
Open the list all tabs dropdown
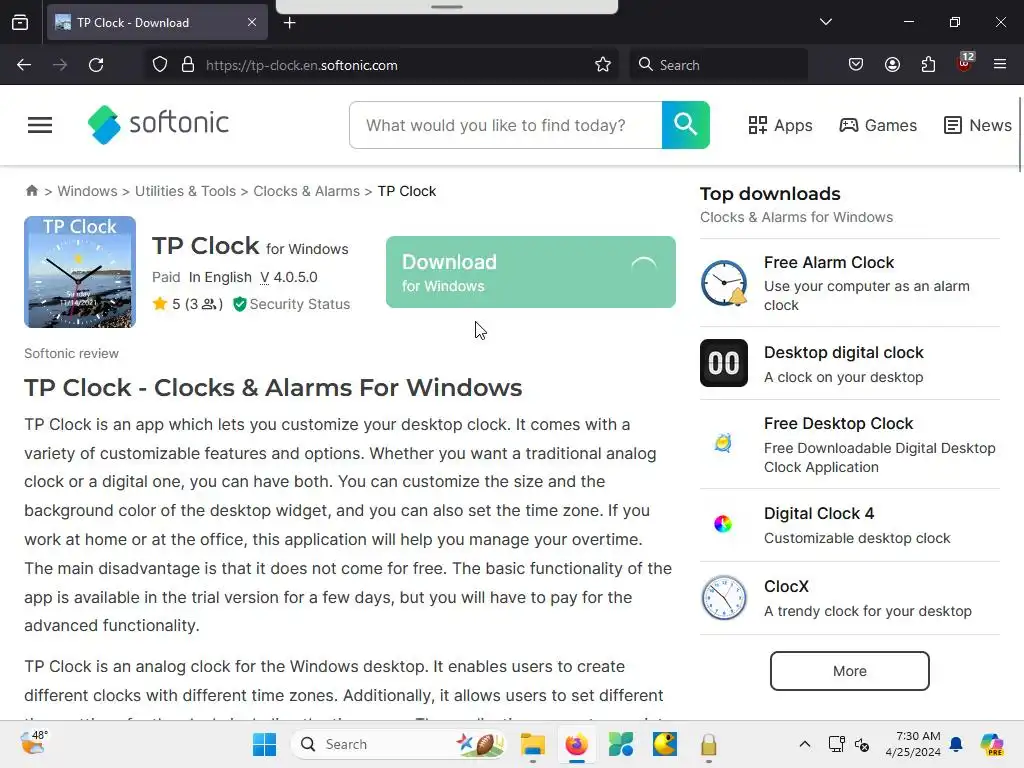click(825, 22)
